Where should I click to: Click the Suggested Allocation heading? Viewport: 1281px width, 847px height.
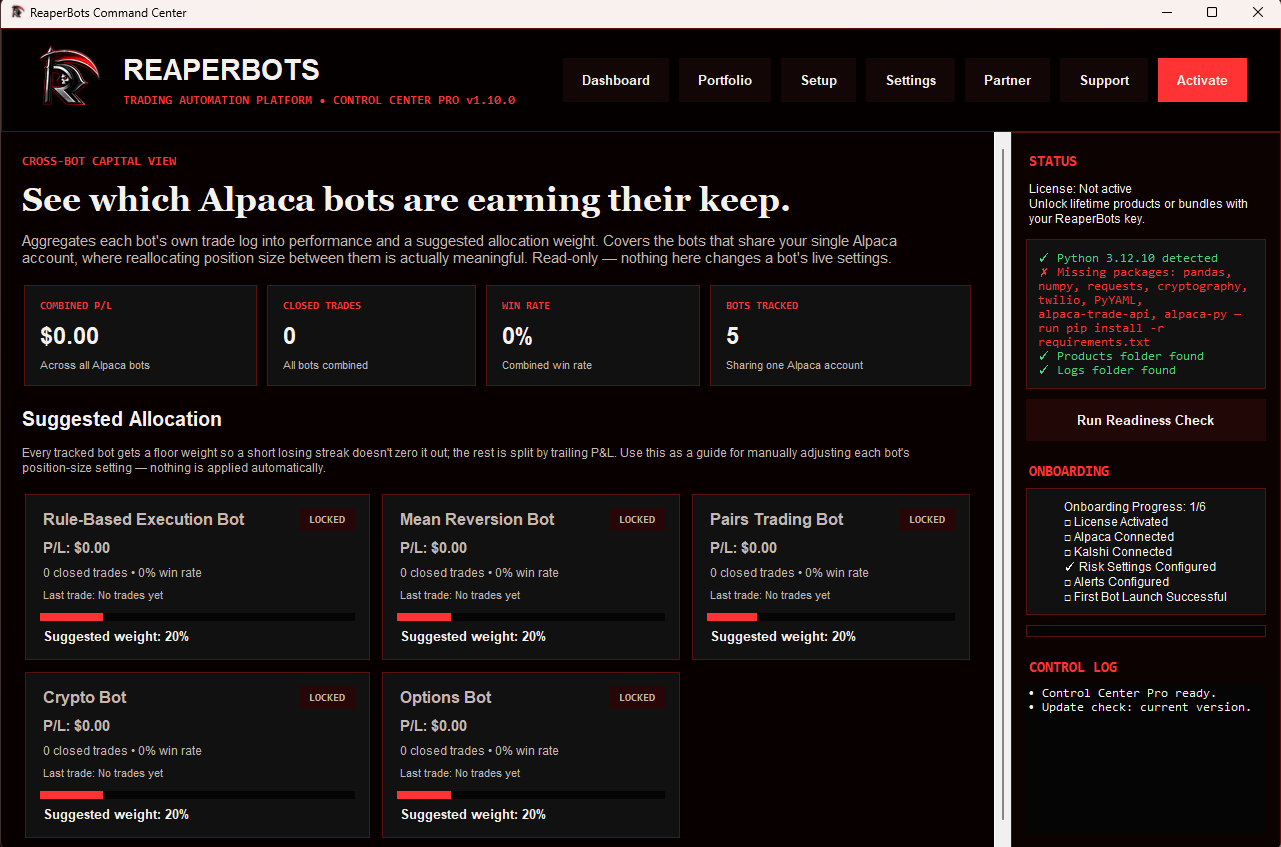pos(122,419)
